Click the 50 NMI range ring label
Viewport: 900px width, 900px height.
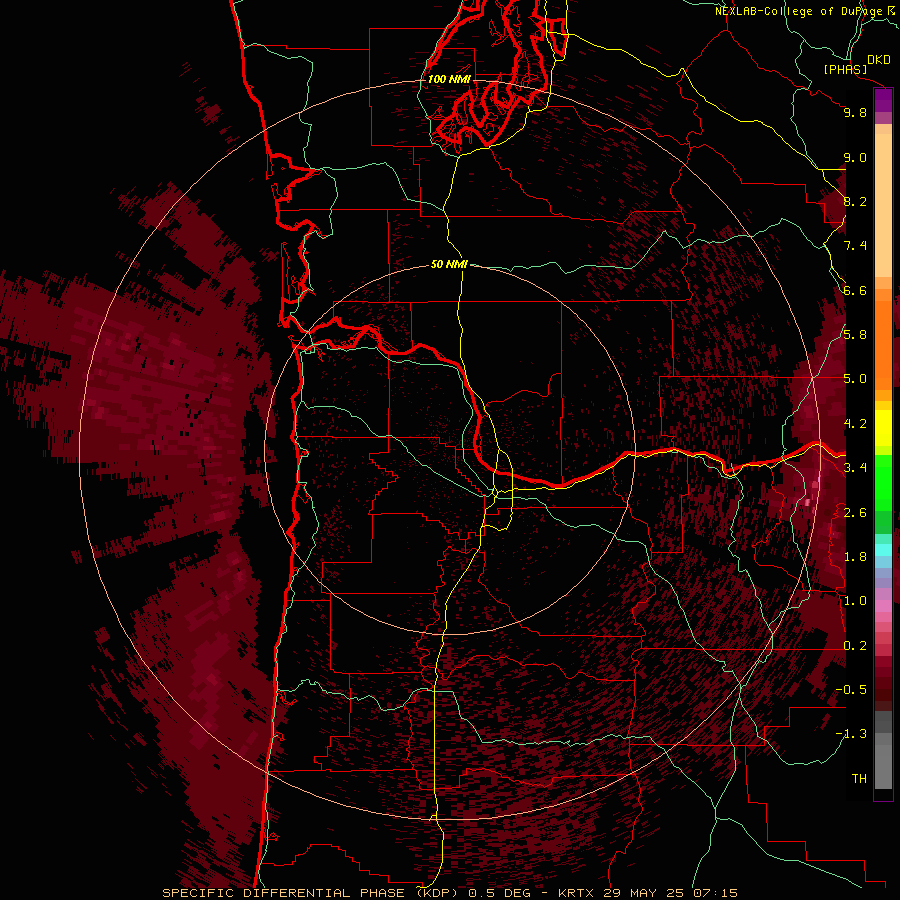click(449, 265)
